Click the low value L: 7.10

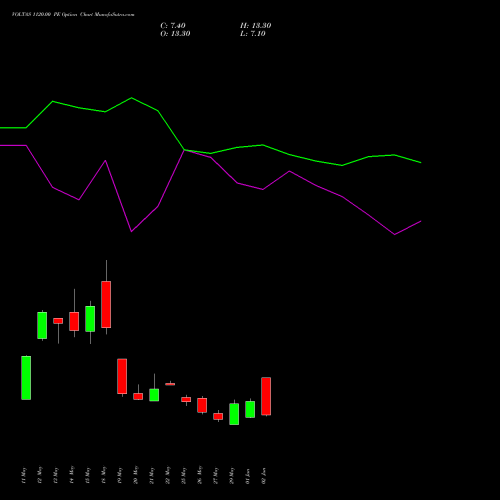point(253,34)
